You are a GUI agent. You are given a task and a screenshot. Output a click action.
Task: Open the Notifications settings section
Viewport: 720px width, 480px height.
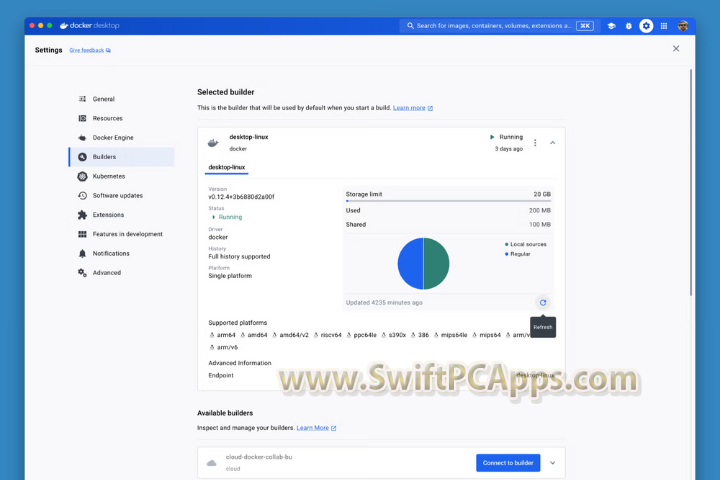pyautogui.click(x=122, y=253)
